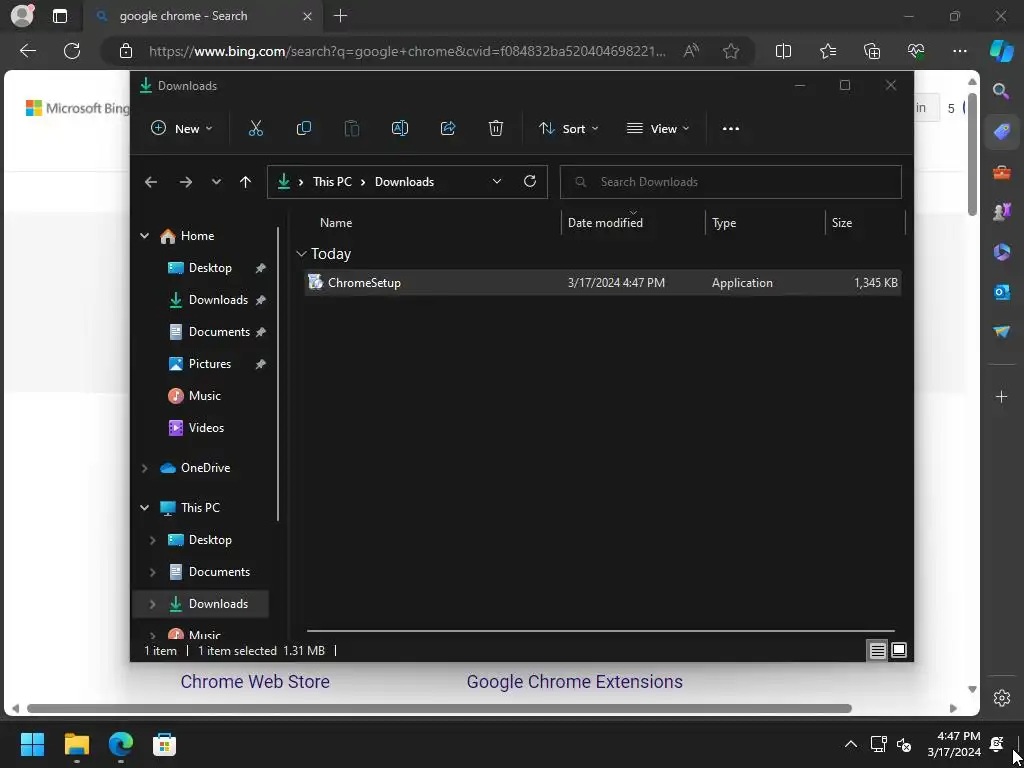Click the Delete trash can icon
The height and width of the screenshot is (768, 1024).
[496, 129]
